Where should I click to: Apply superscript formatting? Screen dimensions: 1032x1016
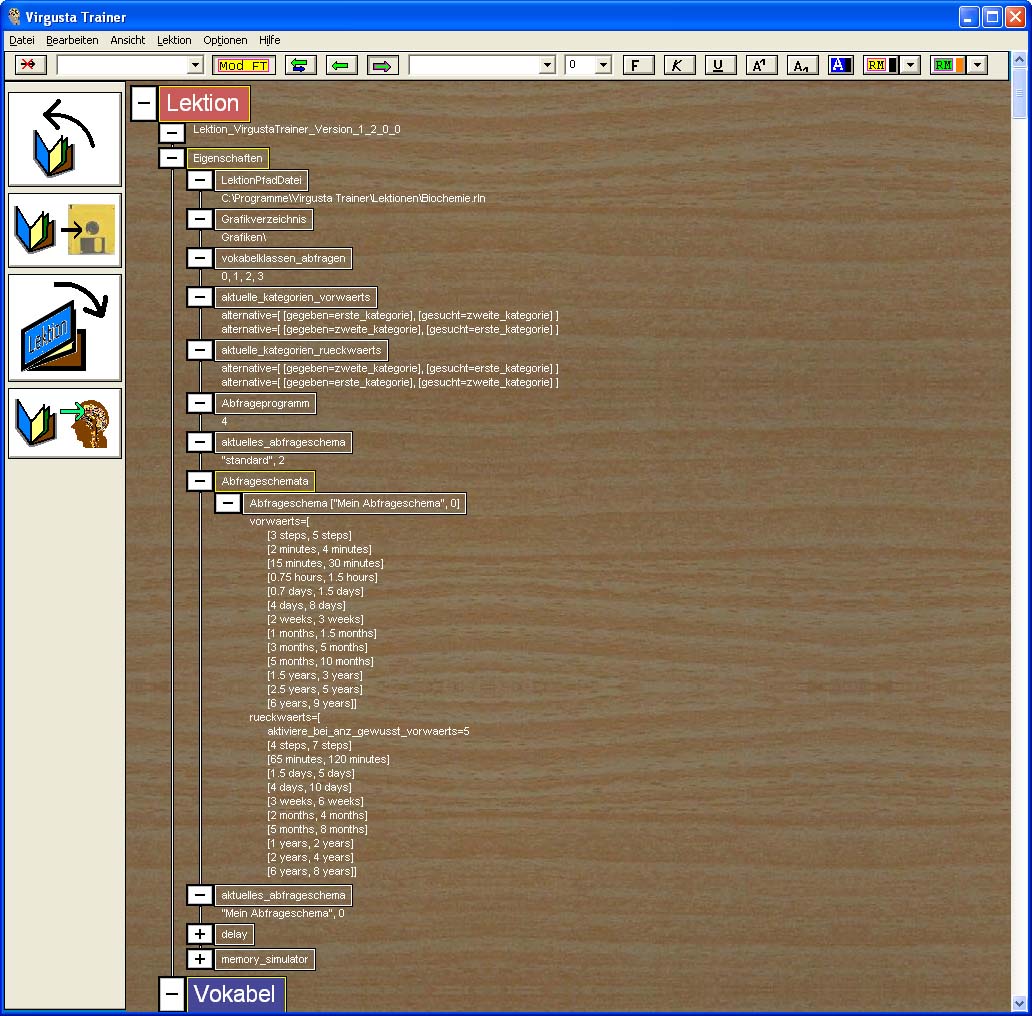[761, 65]
